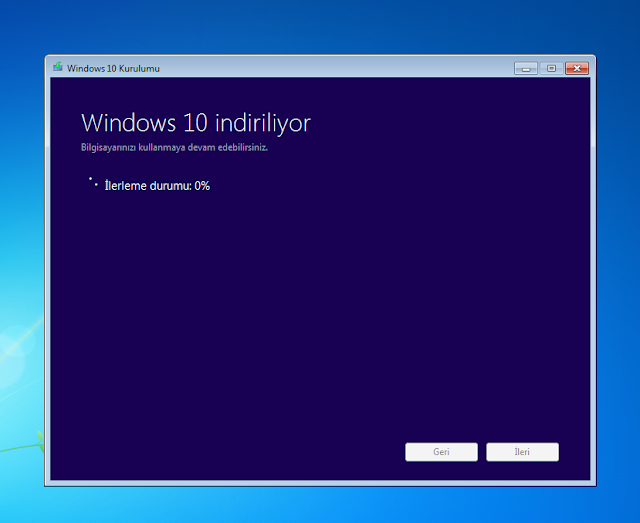Click 'İlerleme durumu: 0%' progress text

(157, 186)
